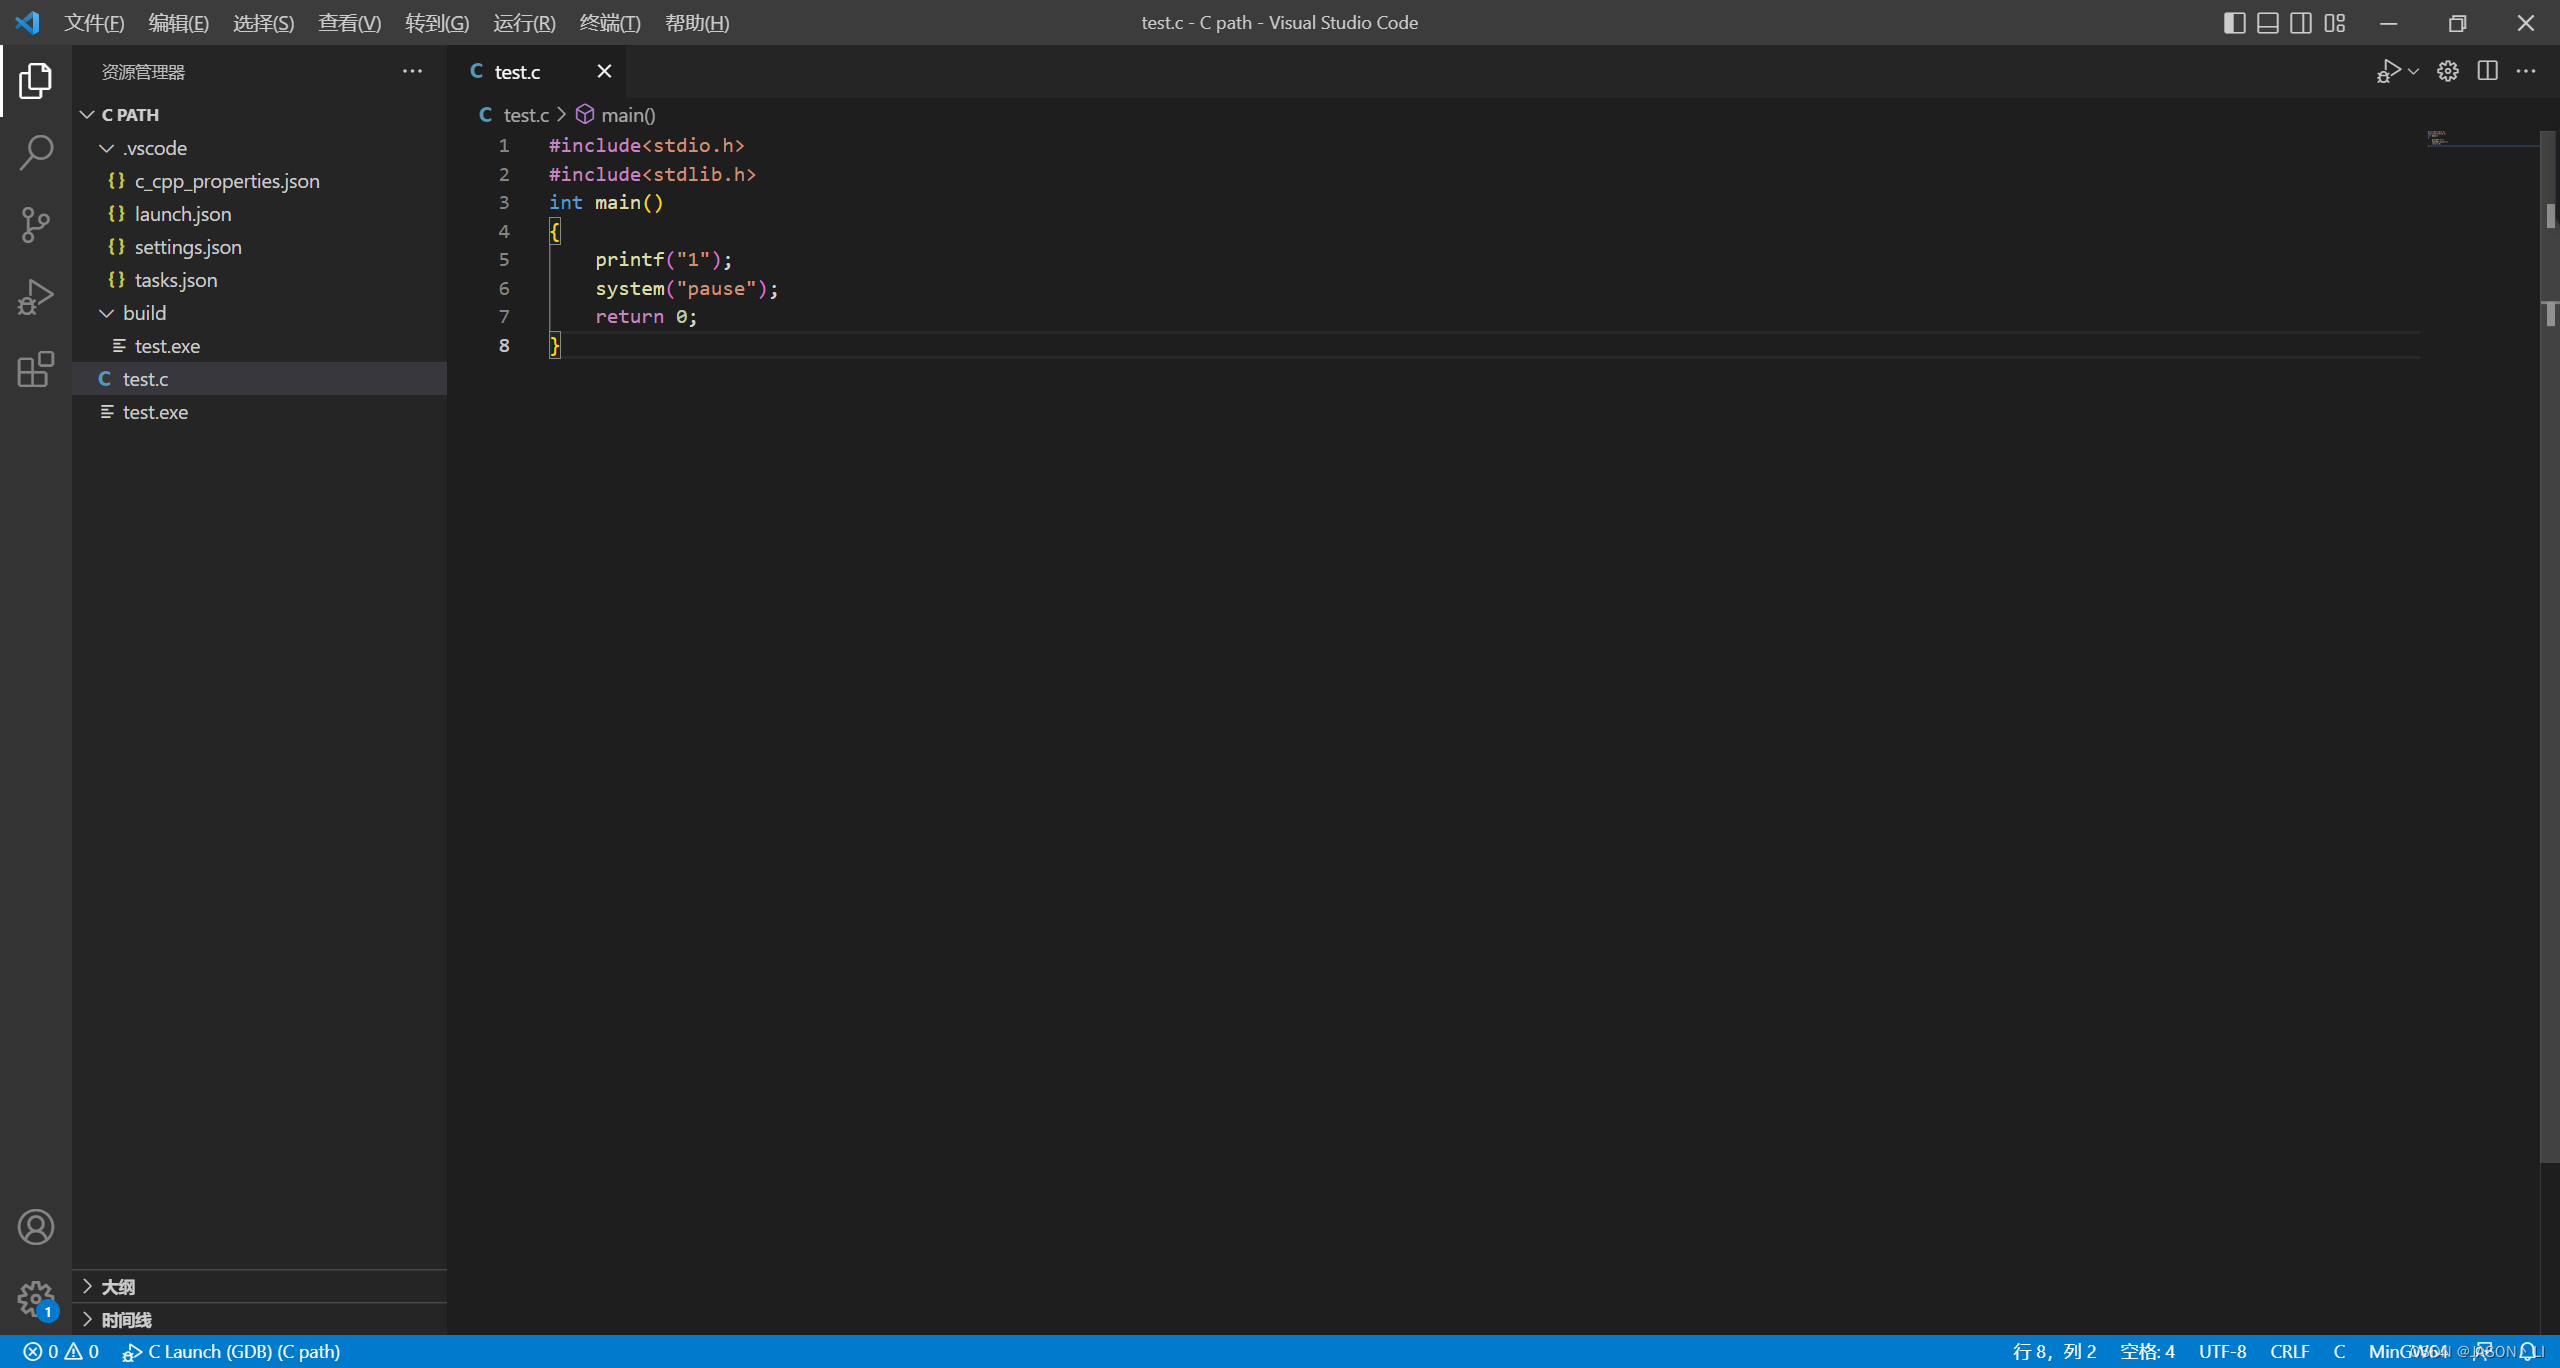2560x1368 pixels.
Task: Split the editor using the split icon
Action: (x=2487, y=71)
